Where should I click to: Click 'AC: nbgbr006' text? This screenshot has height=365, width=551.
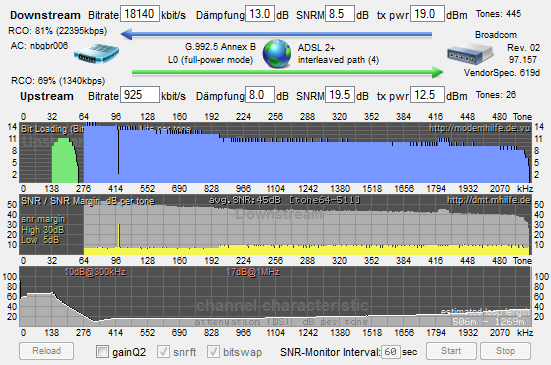(x=39, y=46)
